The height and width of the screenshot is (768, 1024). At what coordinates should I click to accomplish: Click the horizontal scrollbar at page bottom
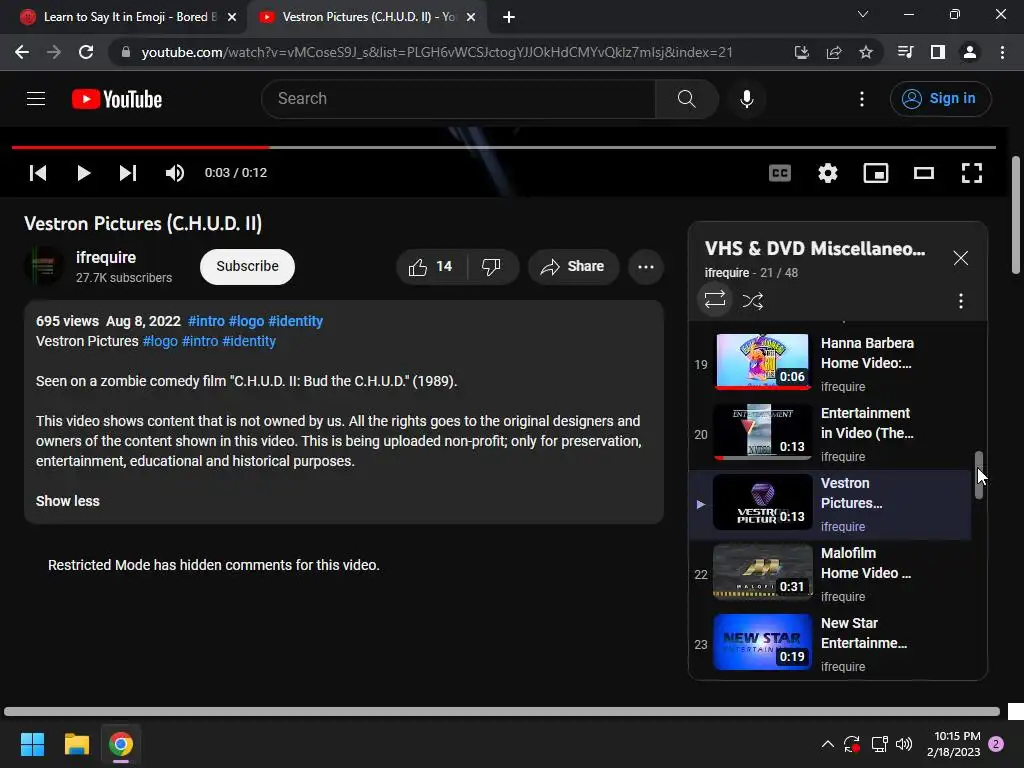(502, 712)
